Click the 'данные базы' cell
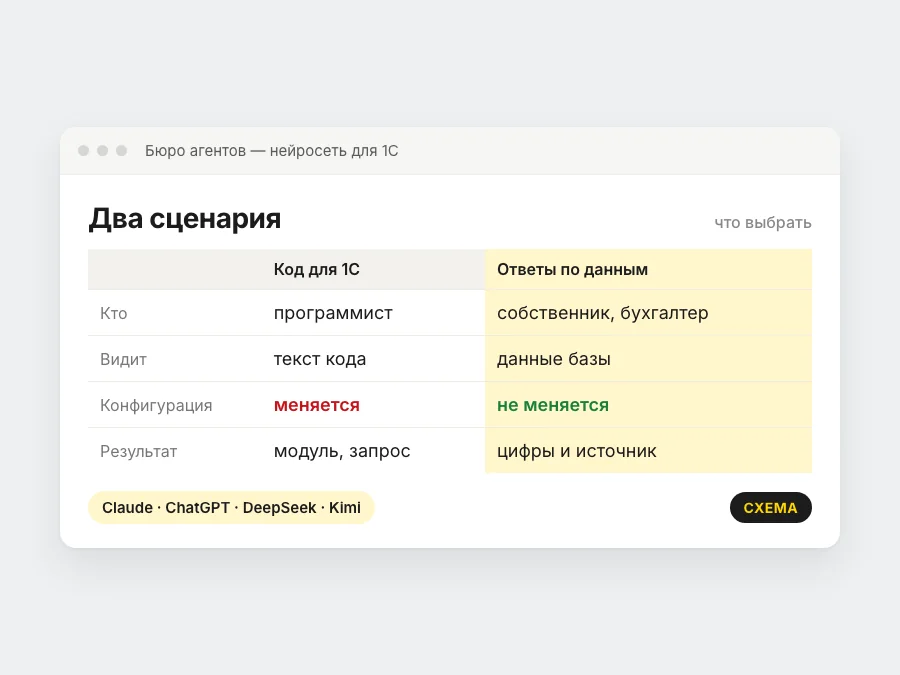The image size is (900, 675). 554,359
